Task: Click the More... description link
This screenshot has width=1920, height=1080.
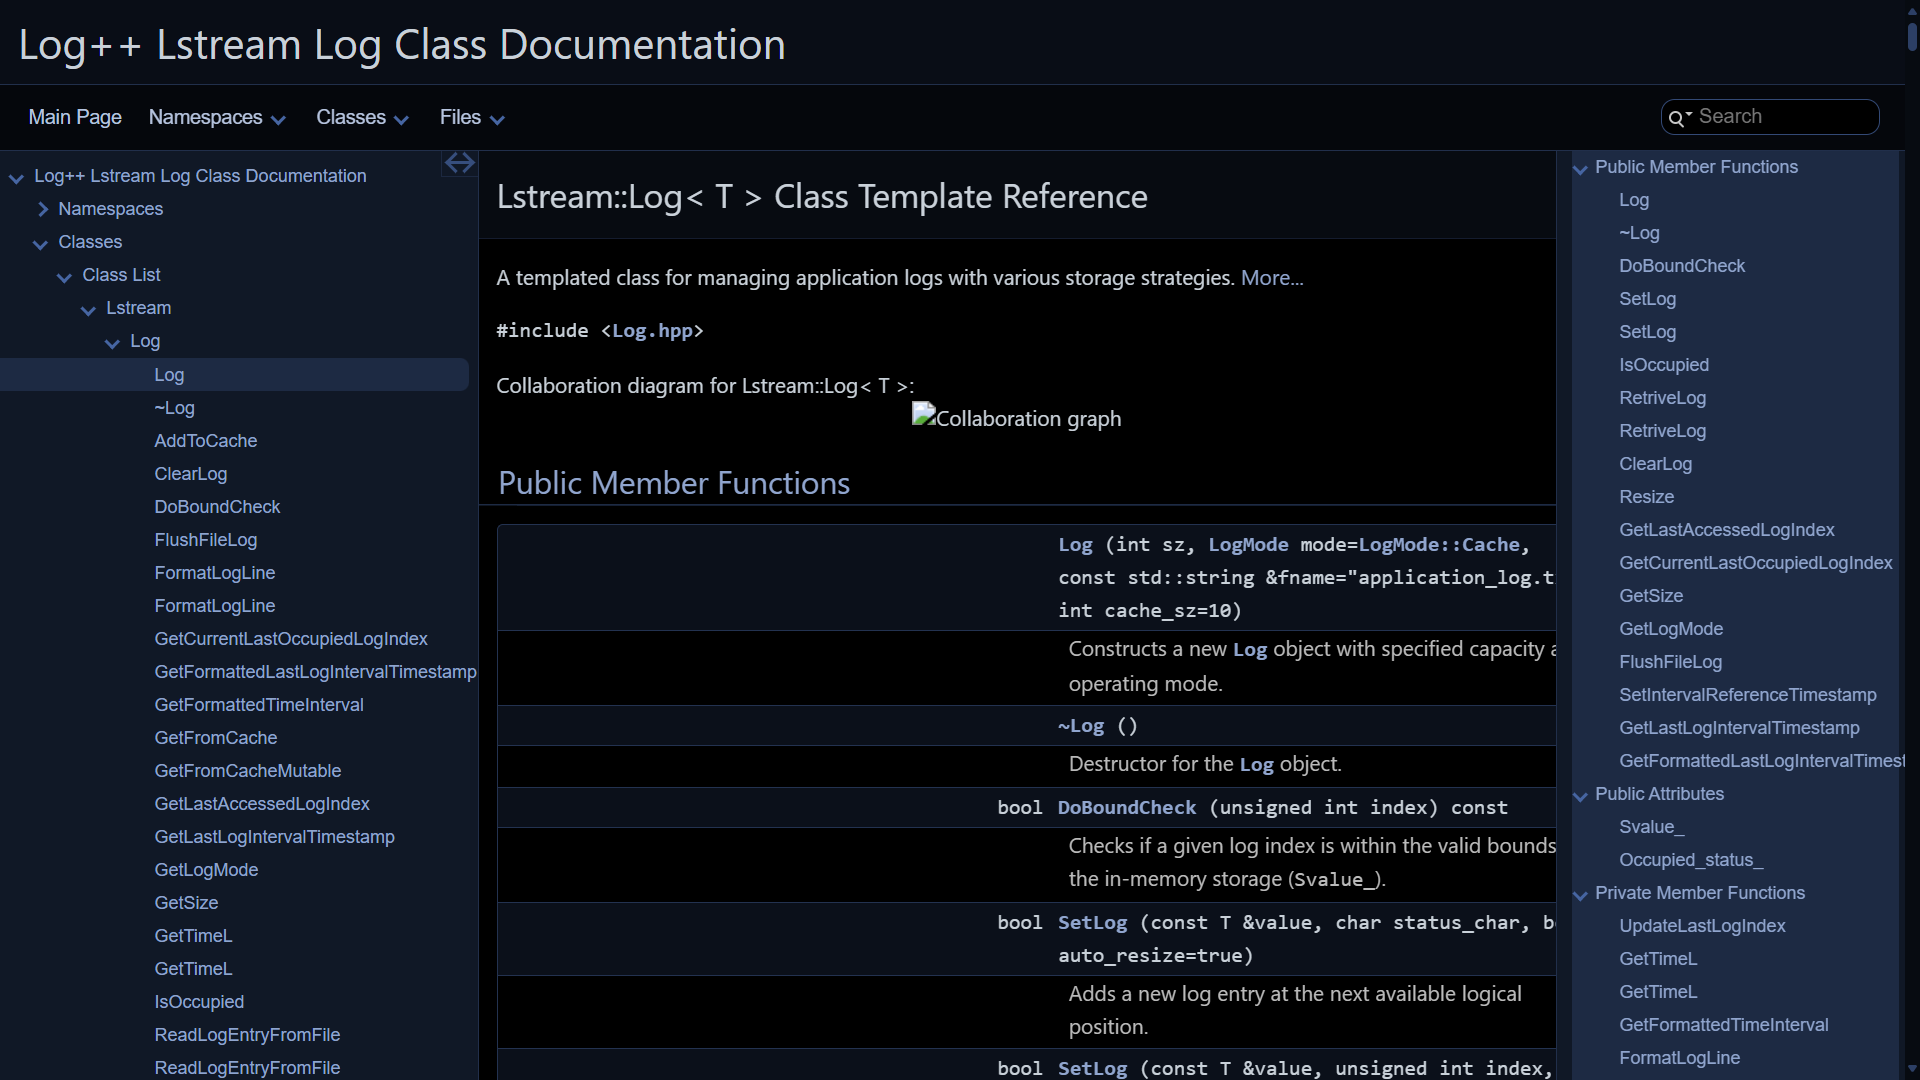Action: click(x=1272, y=278)
